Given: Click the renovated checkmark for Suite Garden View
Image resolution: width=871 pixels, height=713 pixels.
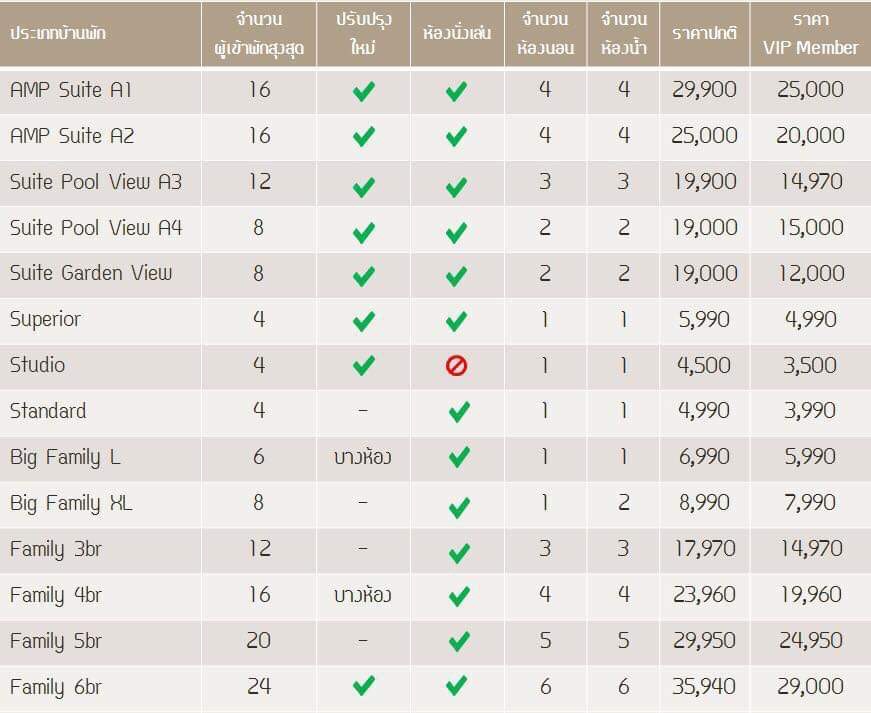Looking at the screenshot, I should [363, 276].
